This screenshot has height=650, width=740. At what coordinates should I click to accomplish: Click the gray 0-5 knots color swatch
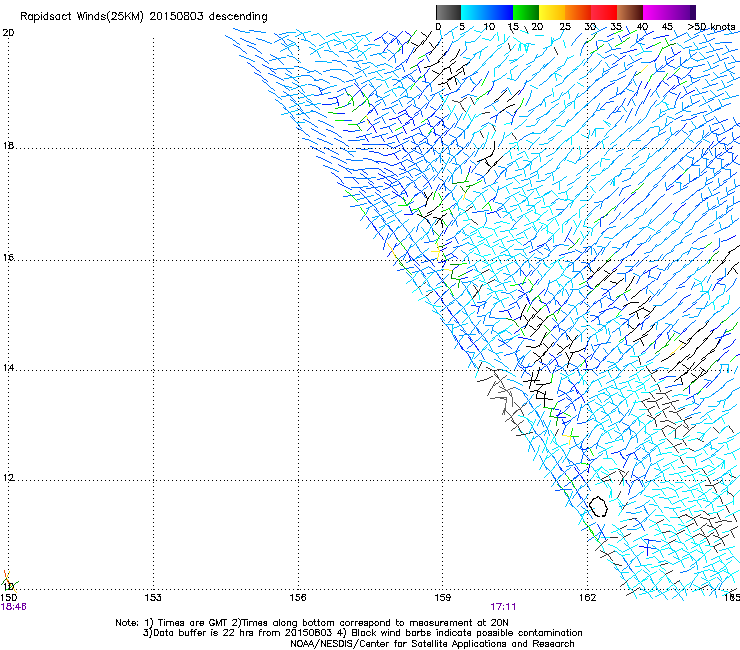tap(448, 12)
